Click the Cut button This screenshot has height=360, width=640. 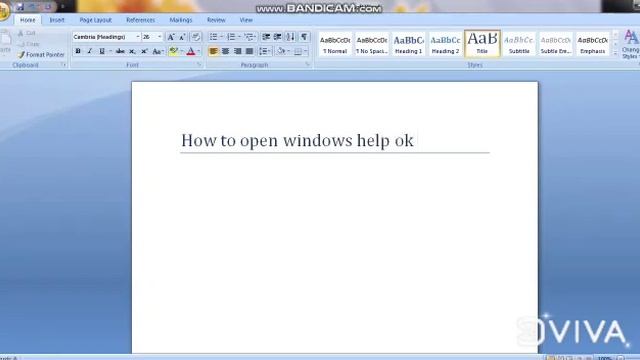point(27,33)
